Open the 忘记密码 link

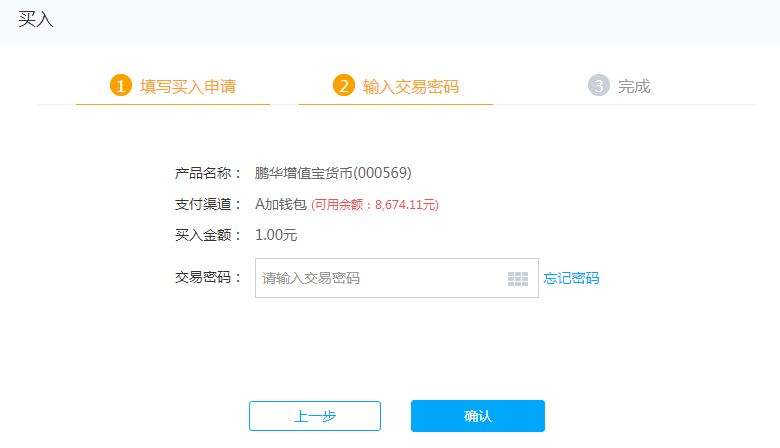(x=571, y=278)
